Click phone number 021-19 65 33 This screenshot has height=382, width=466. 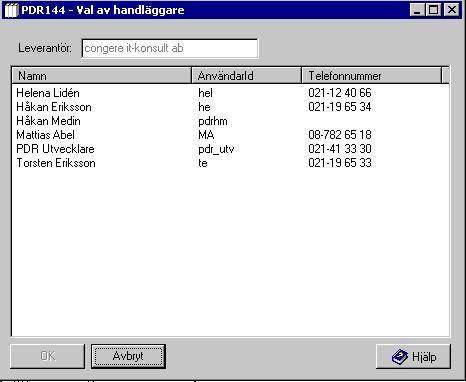pyautogui.click(x=340, y=163)
